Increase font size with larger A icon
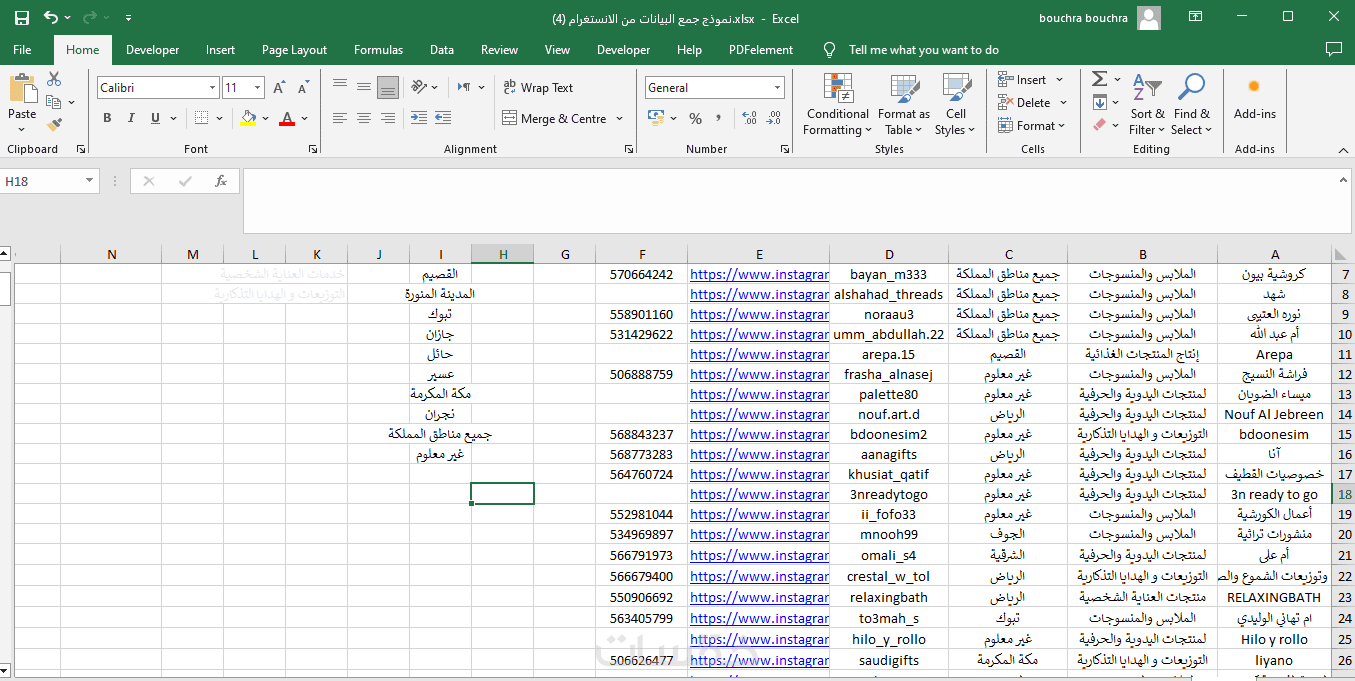 [281, 88]
